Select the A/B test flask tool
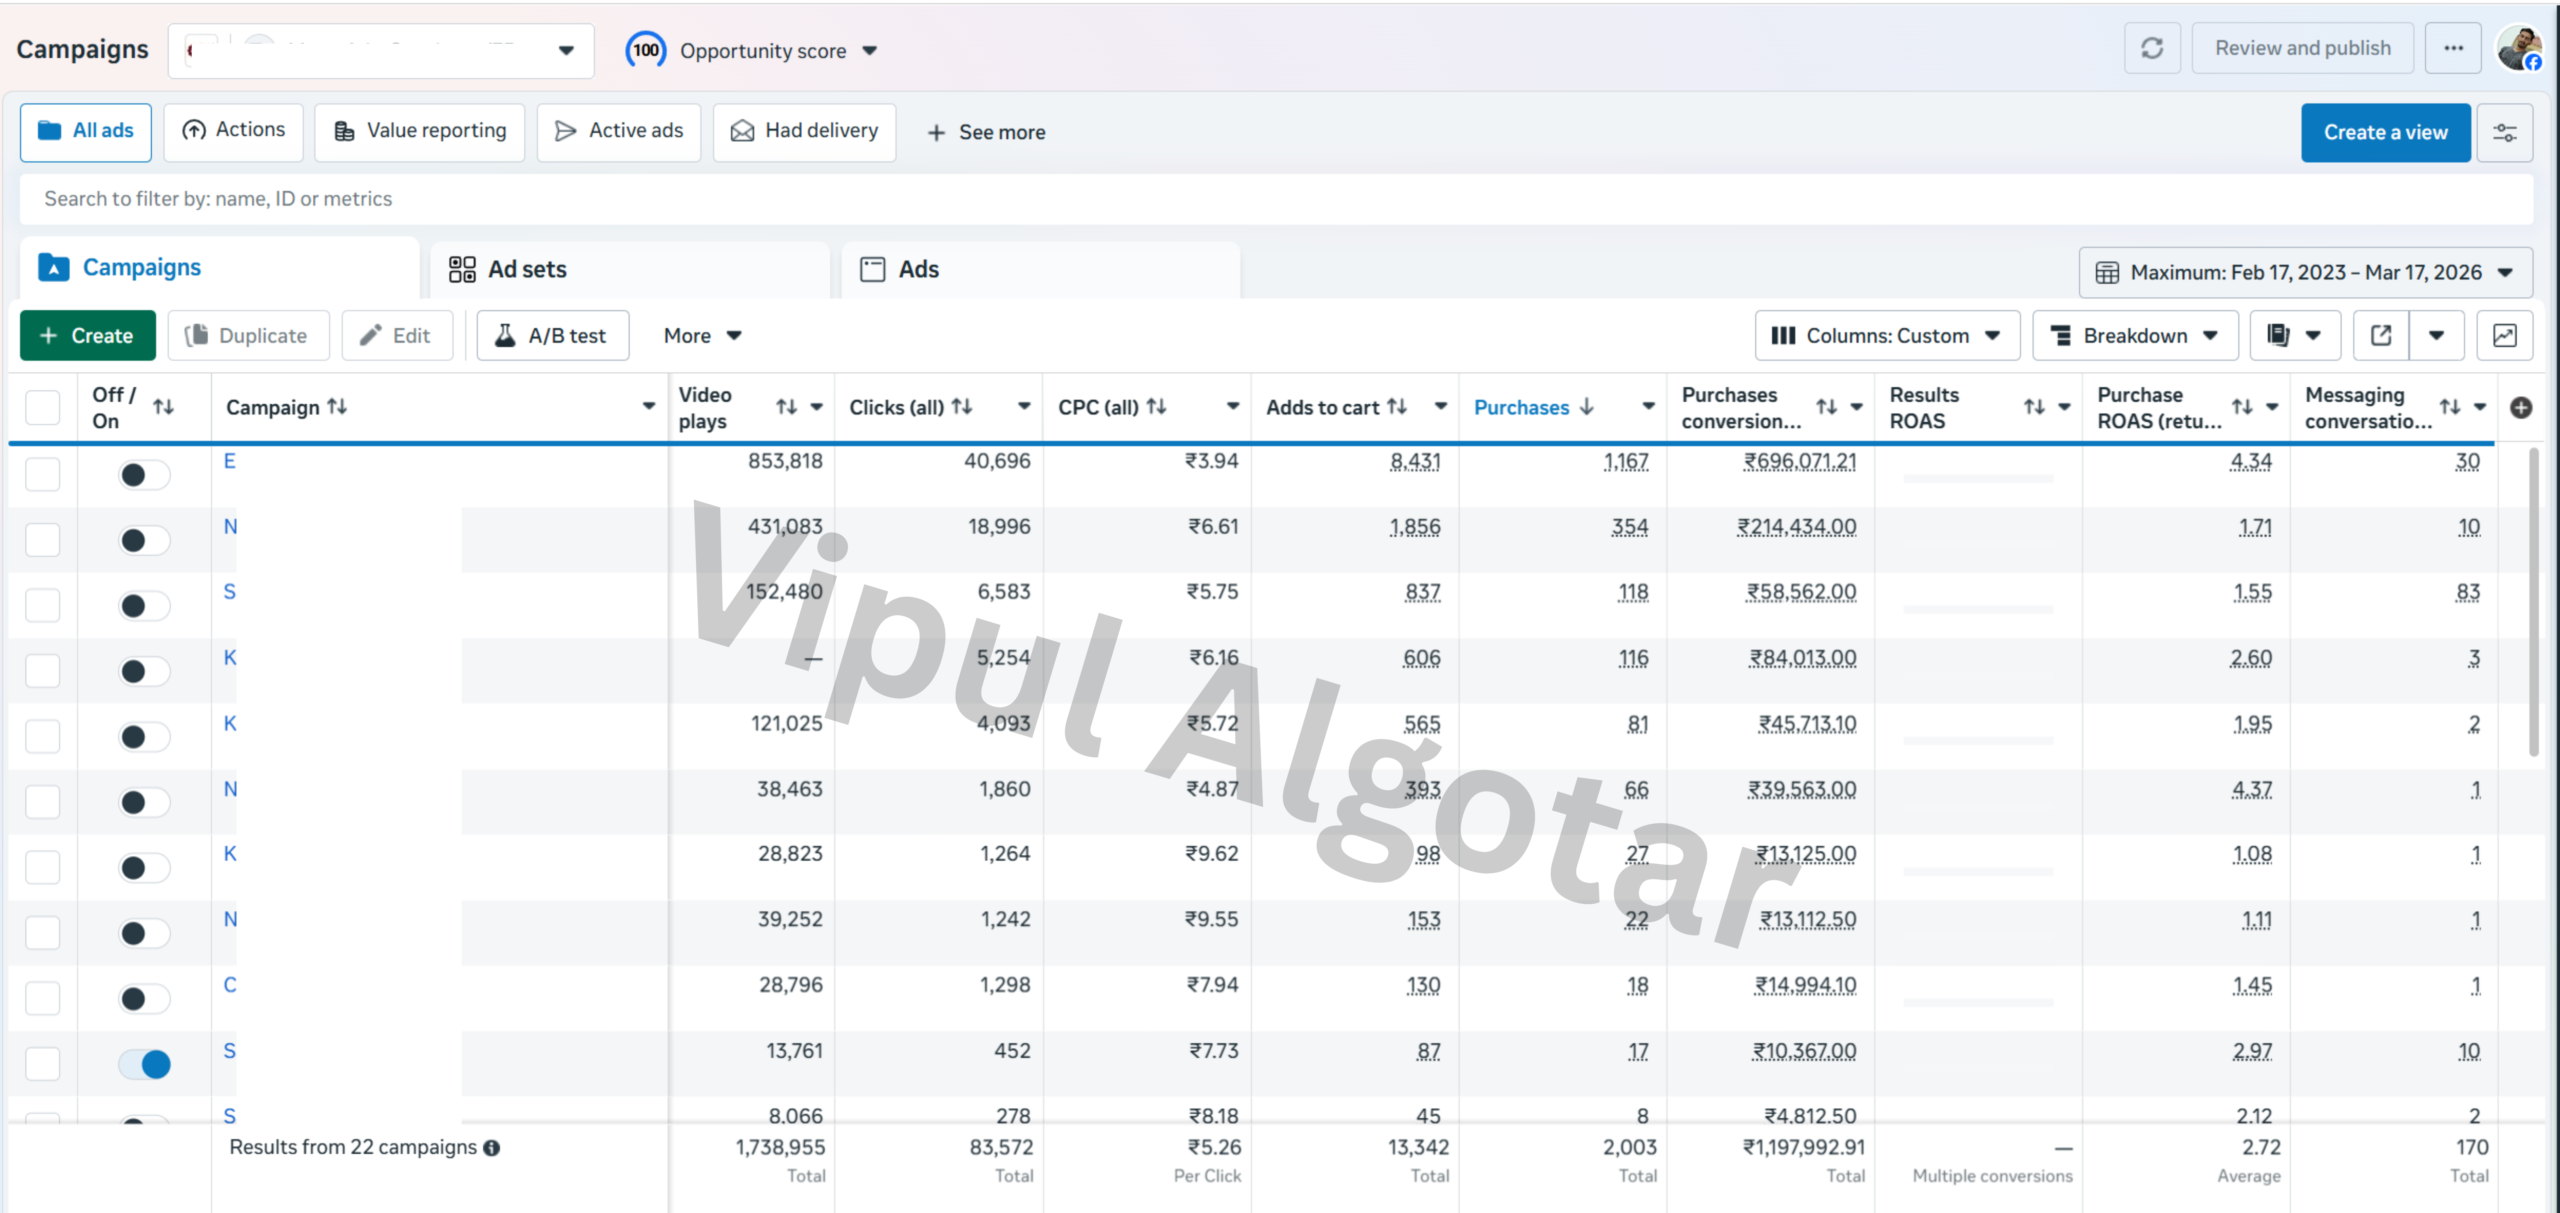2560x1213 pixels. [x=552, y=335]
